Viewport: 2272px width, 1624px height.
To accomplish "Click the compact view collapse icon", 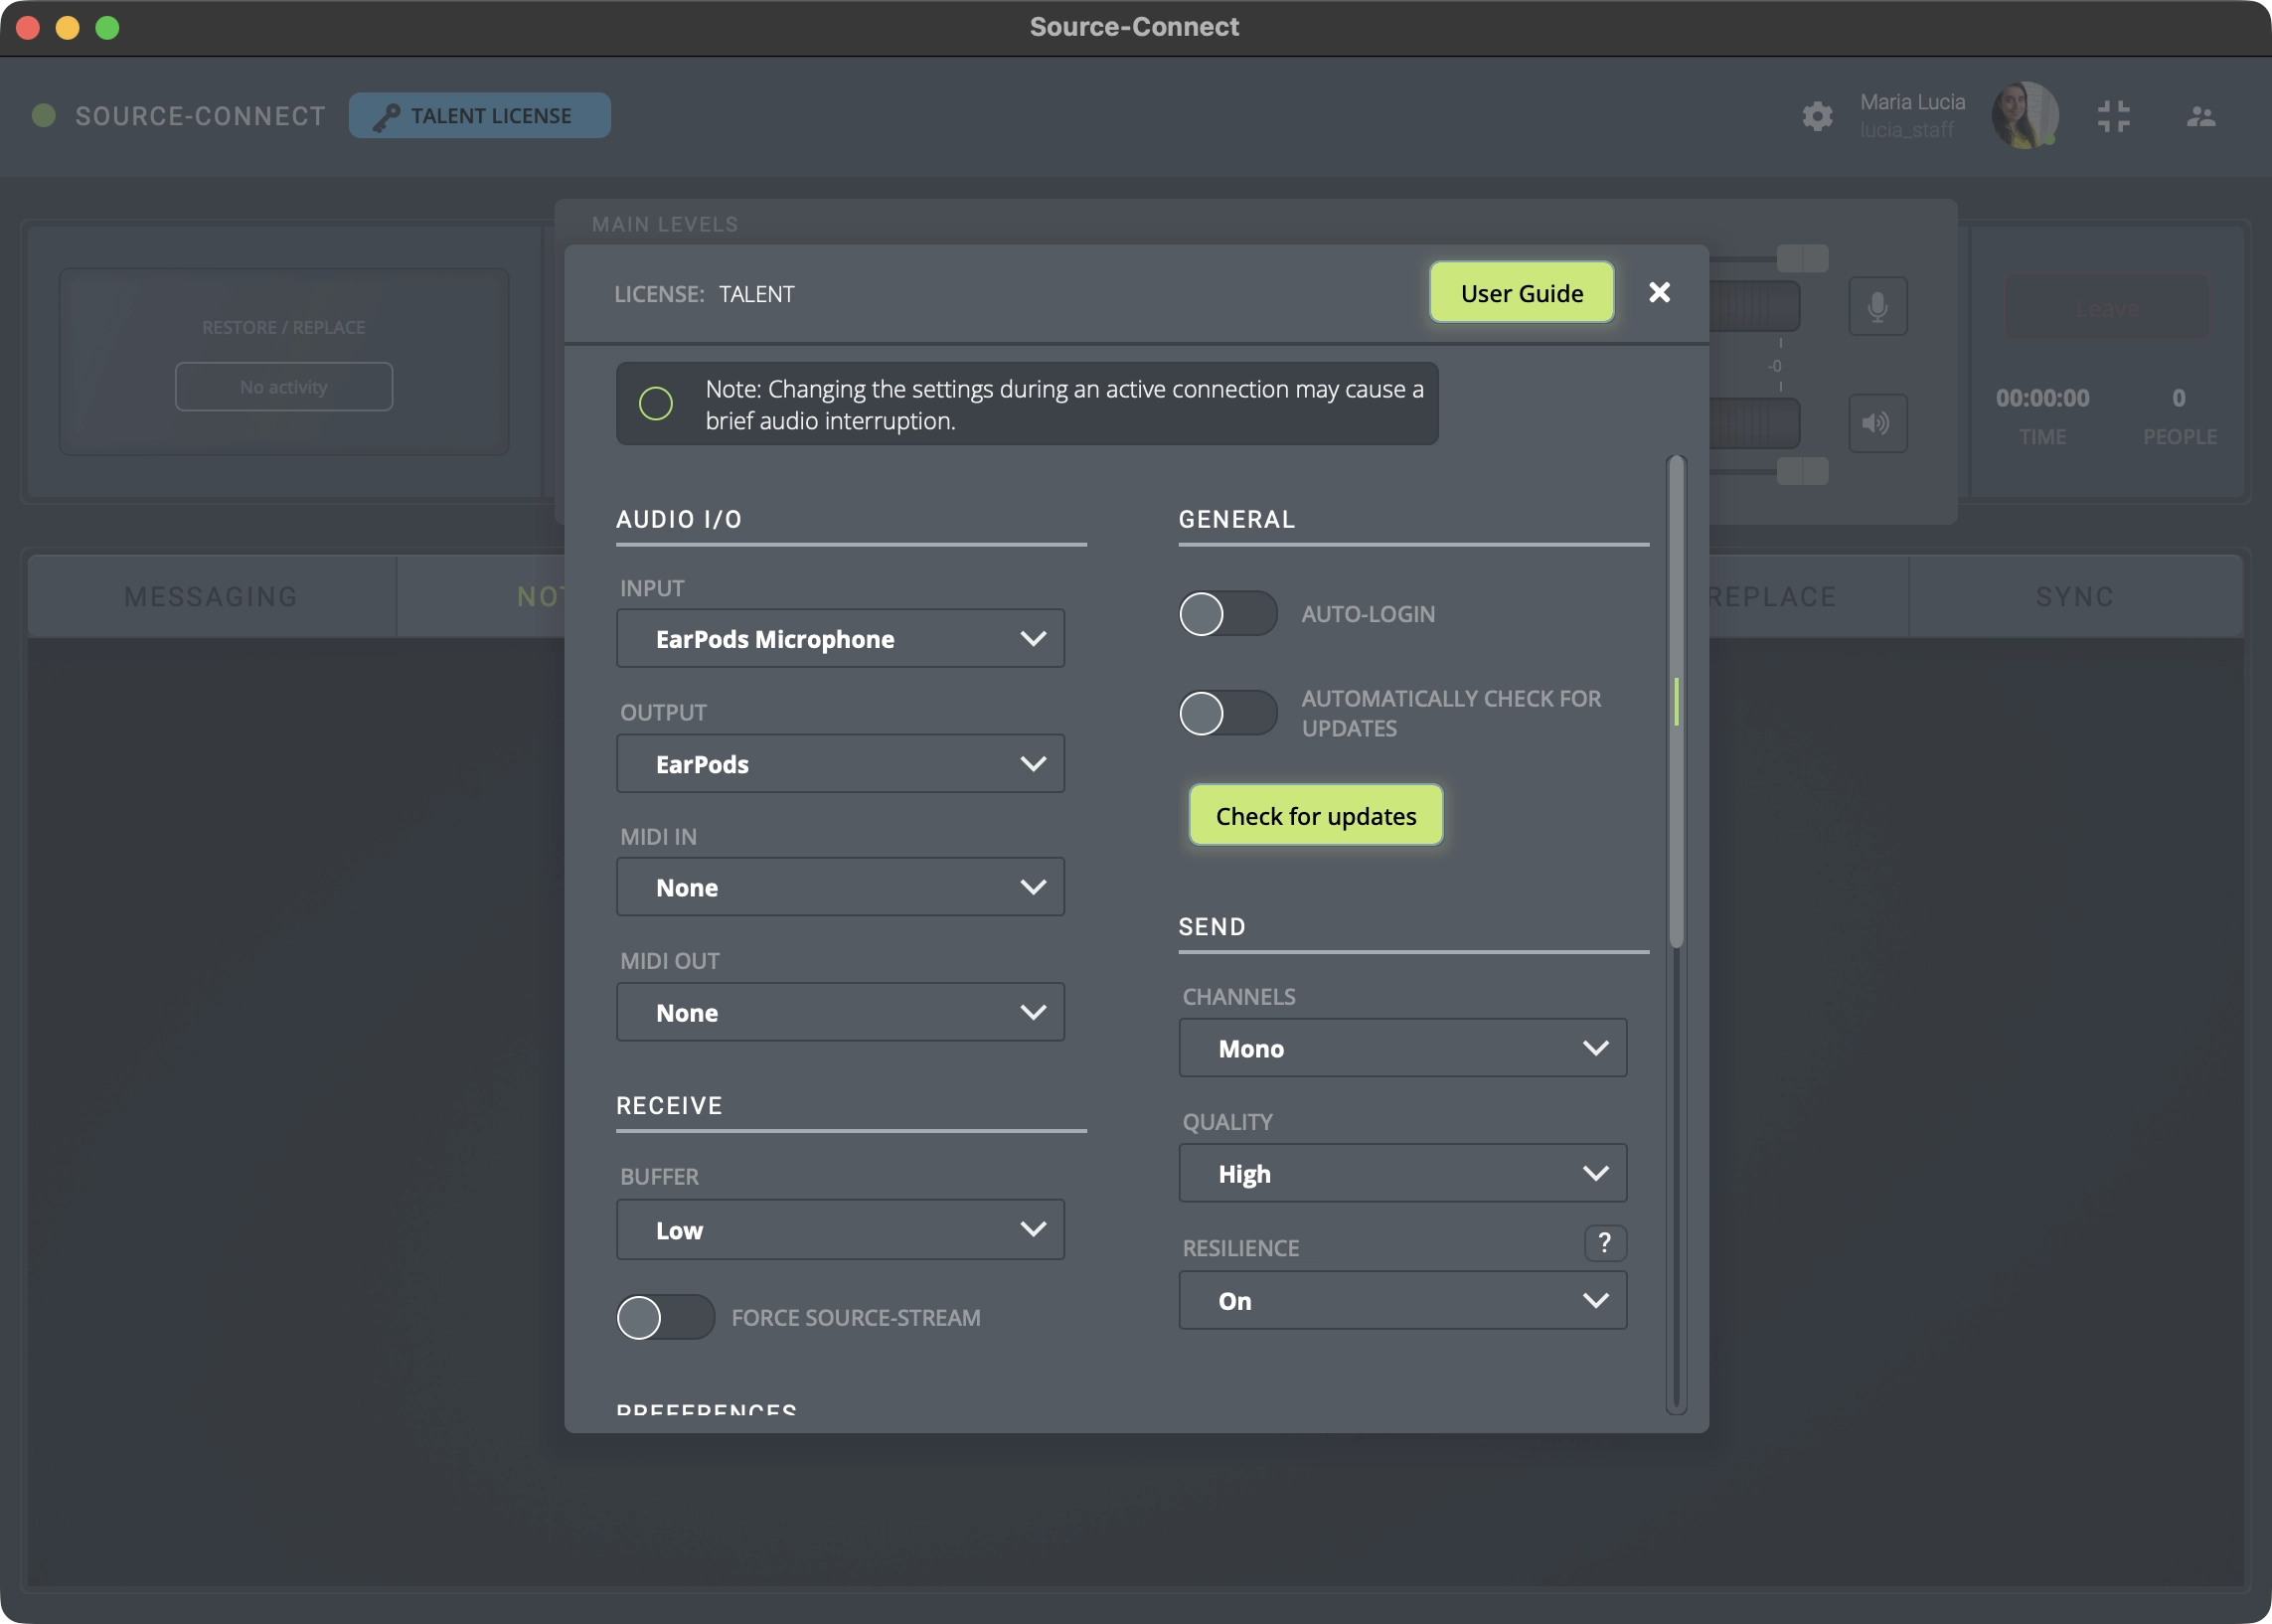I will point(2113,116).
